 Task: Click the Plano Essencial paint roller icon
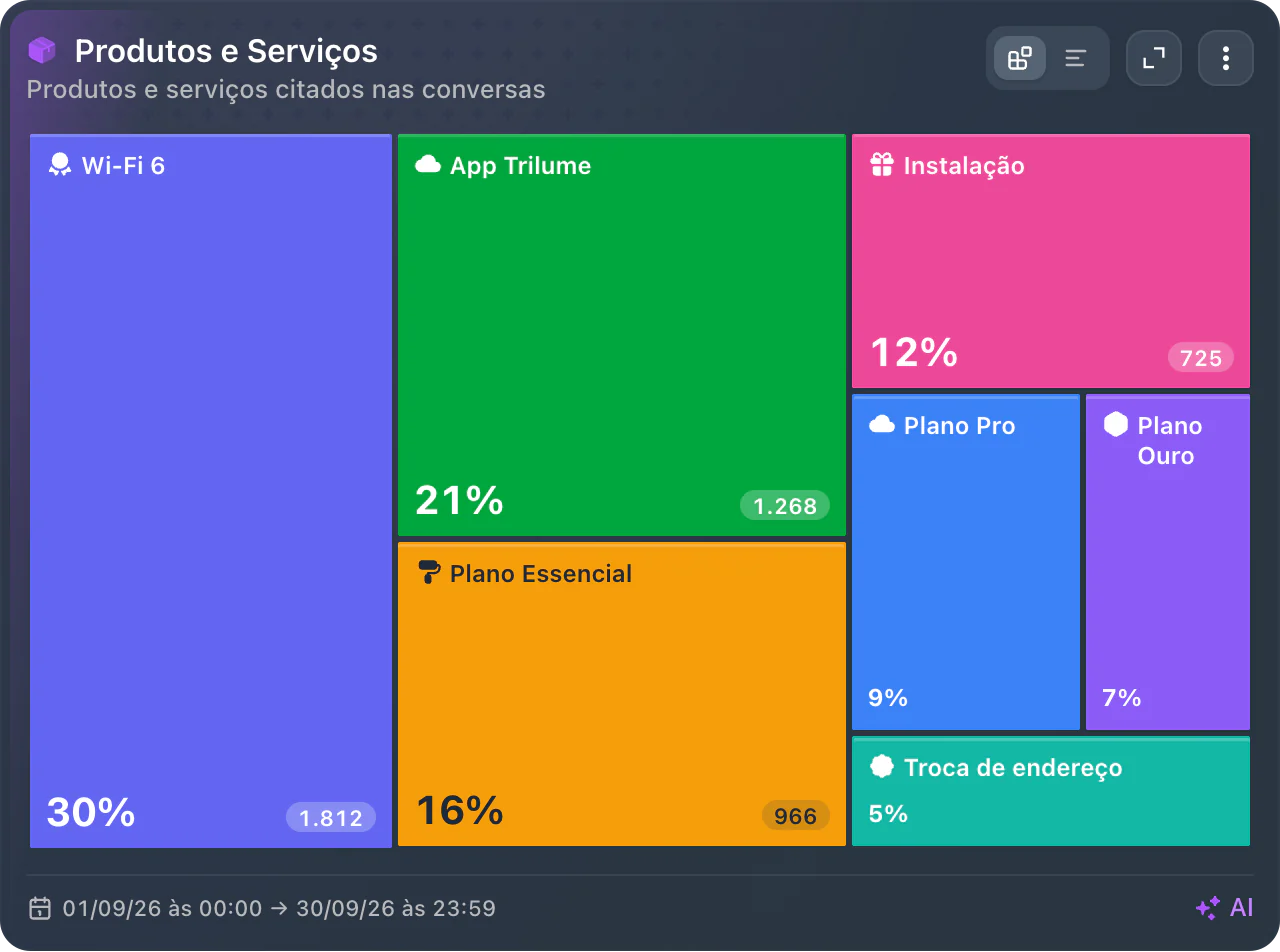tap(429, 573)
